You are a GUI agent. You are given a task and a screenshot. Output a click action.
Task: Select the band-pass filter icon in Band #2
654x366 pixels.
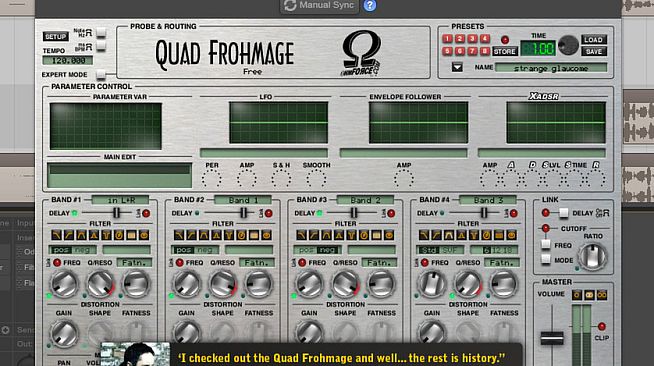click(204, 236)
